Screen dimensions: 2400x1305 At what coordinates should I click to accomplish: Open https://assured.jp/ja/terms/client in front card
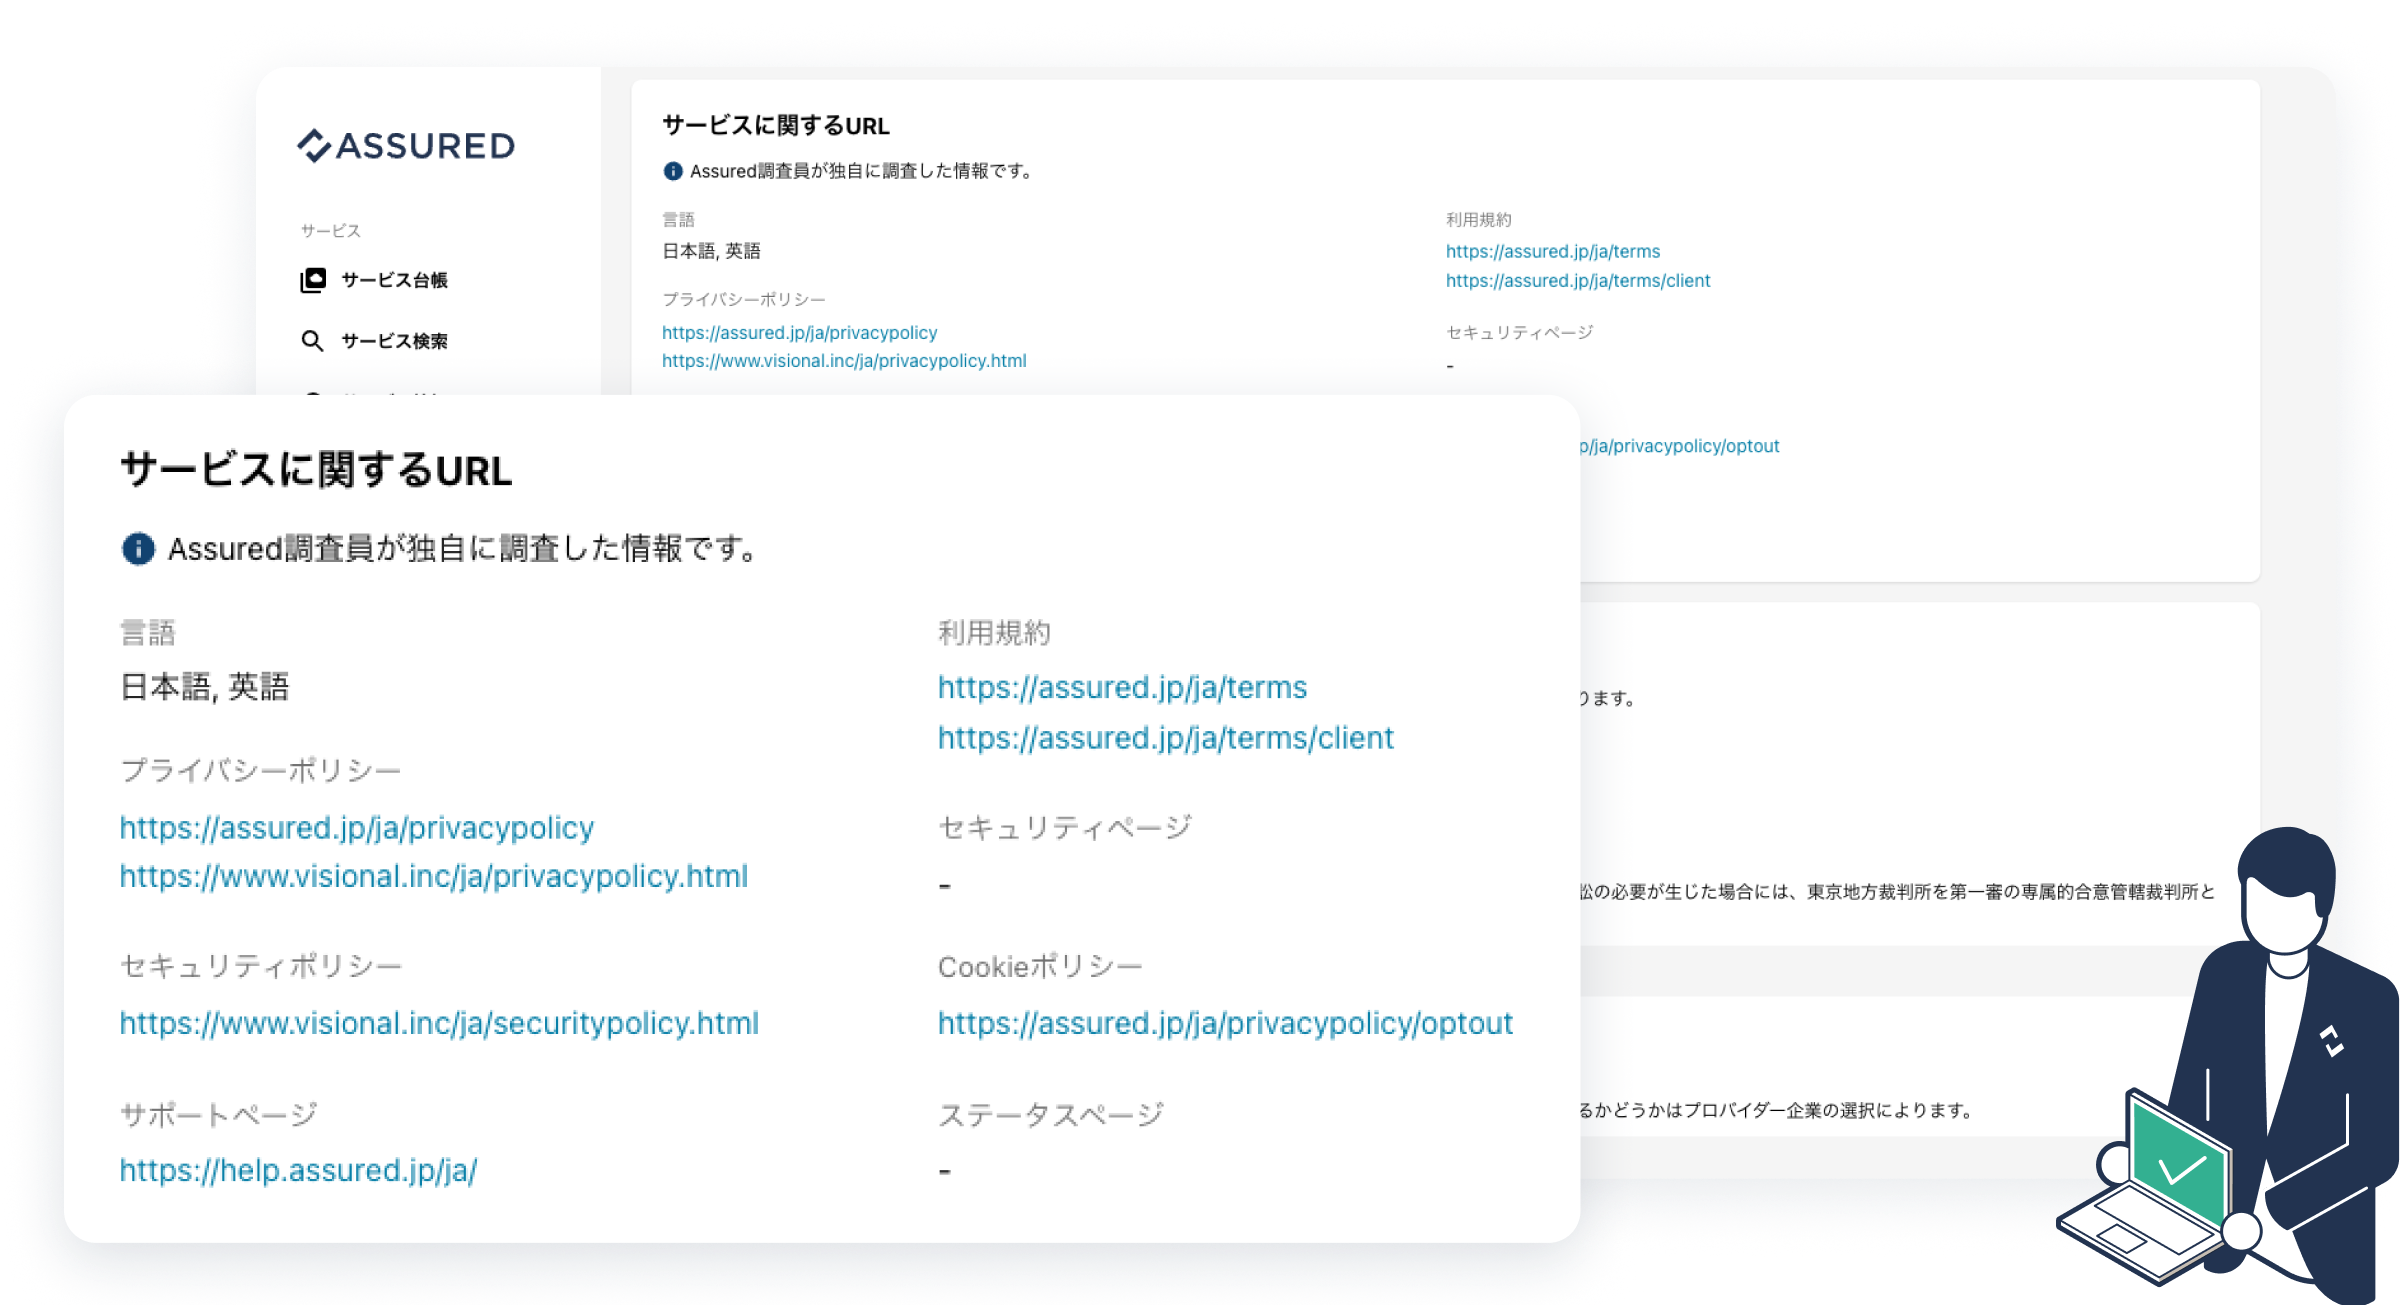(1165, 738)
